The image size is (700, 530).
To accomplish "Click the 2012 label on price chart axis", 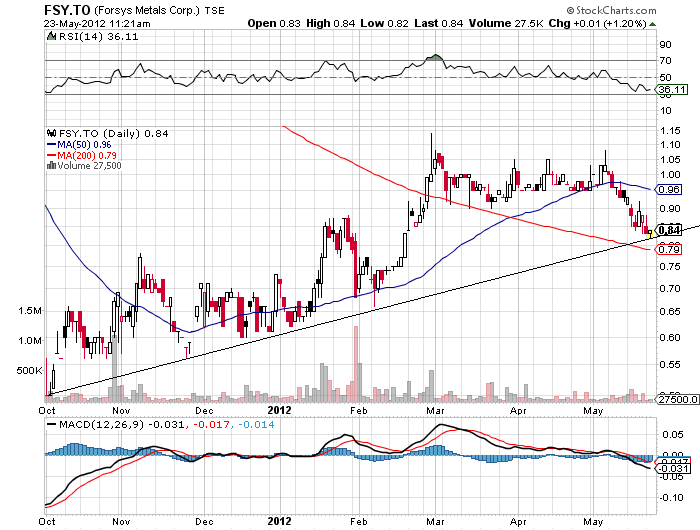I will click(279, 410).
